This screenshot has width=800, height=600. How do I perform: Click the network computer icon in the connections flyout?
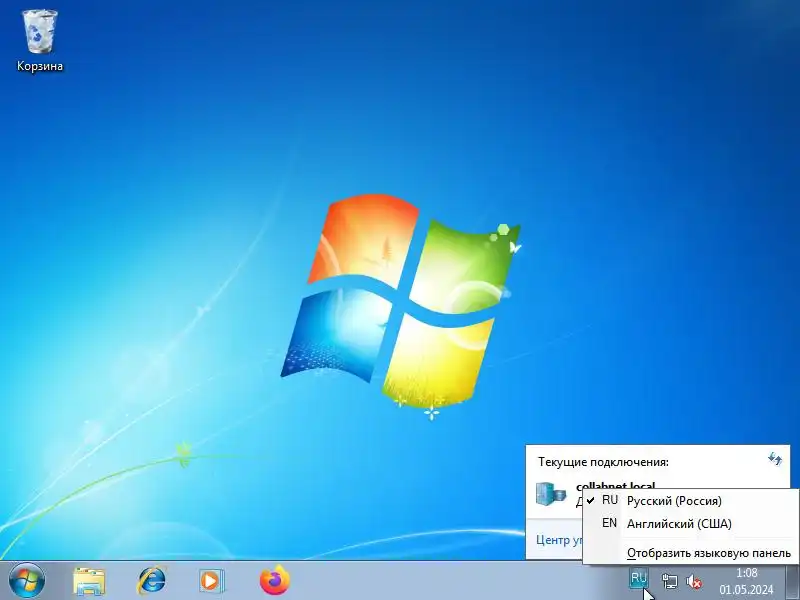[x=551, y=493]
